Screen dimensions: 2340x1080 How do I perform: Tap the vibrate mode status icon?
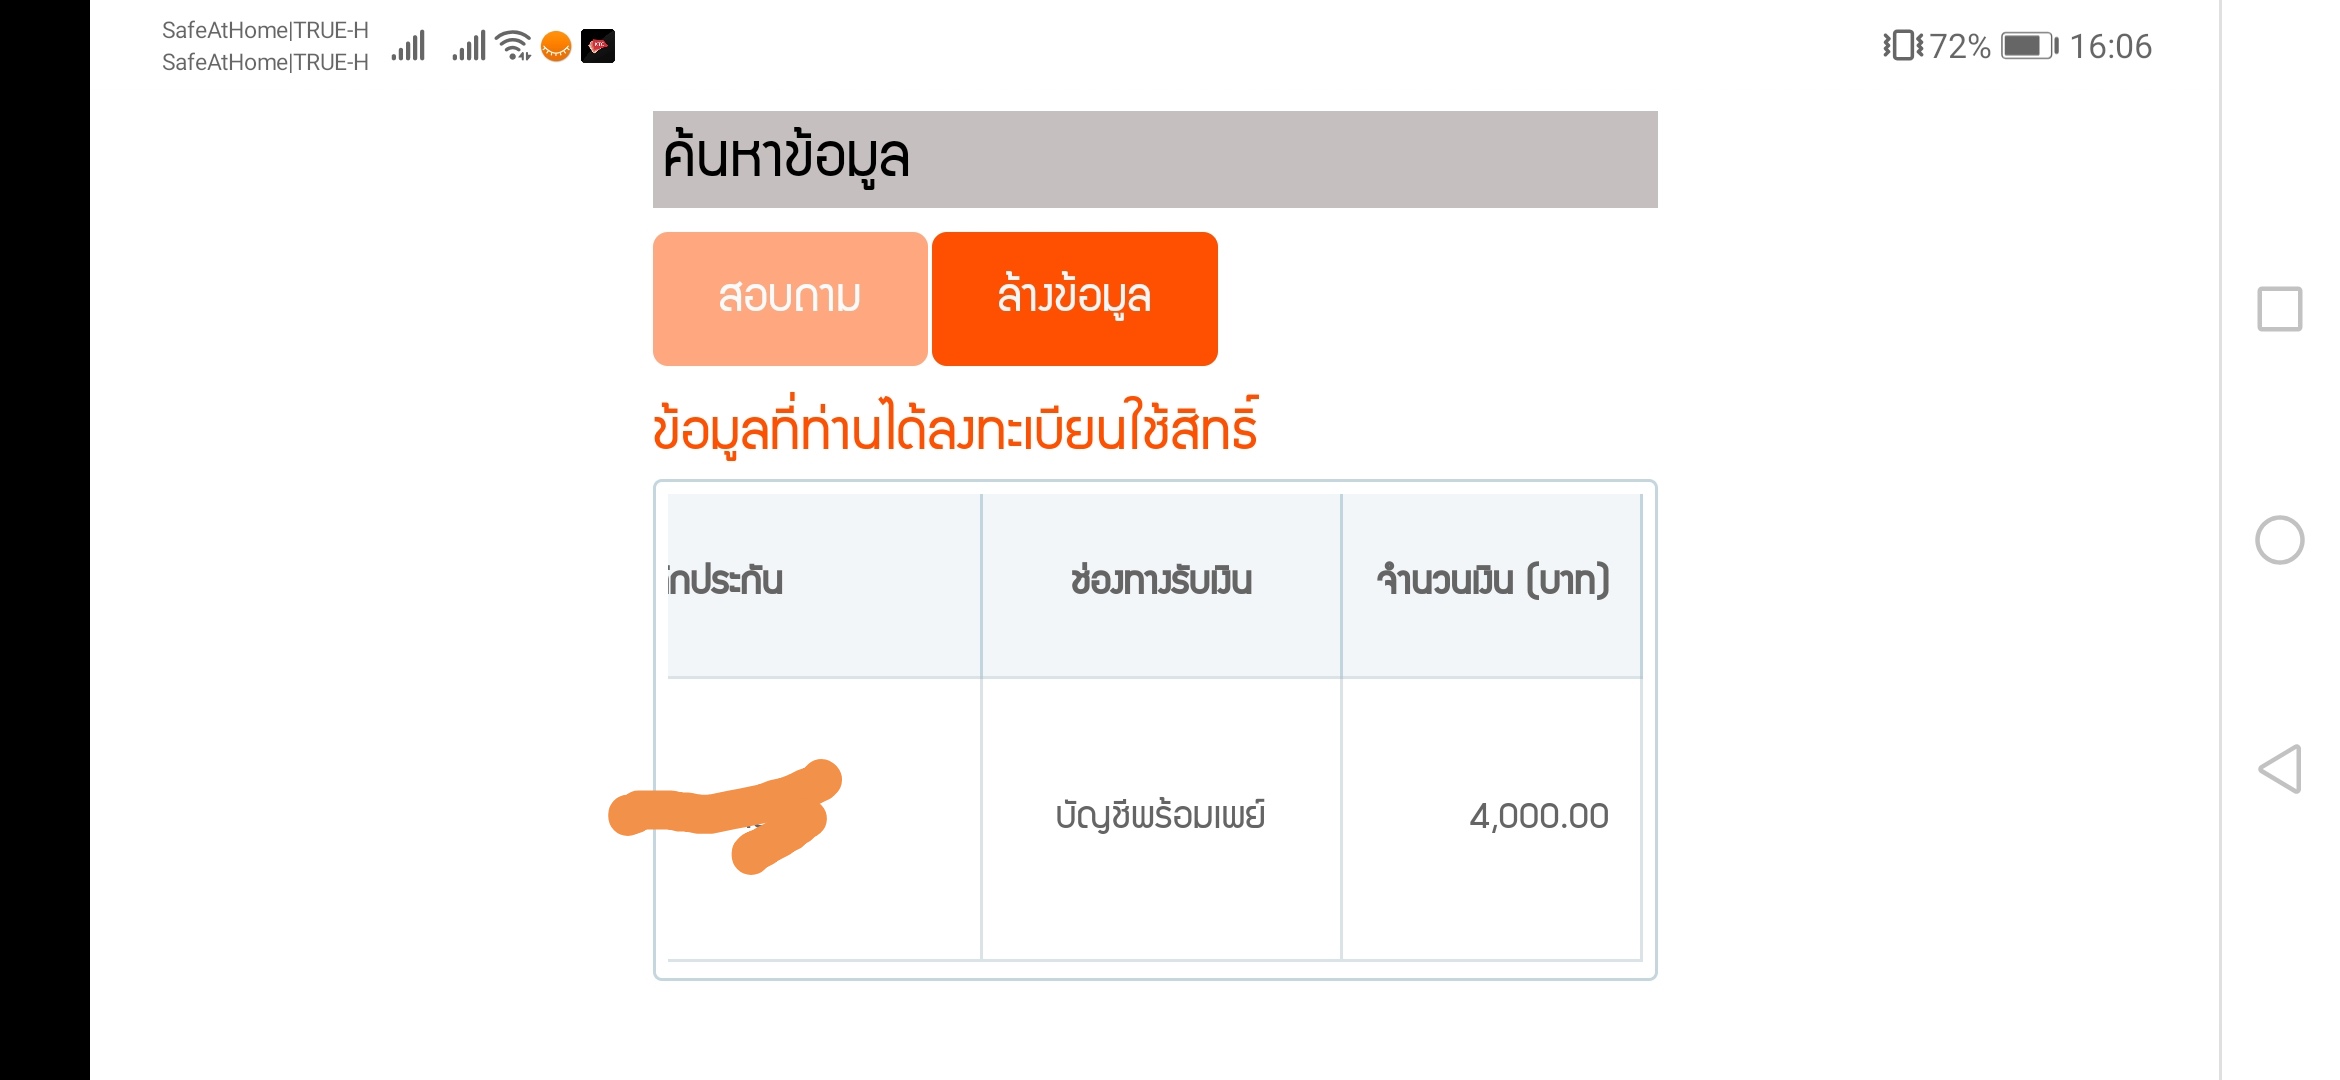1902,46
